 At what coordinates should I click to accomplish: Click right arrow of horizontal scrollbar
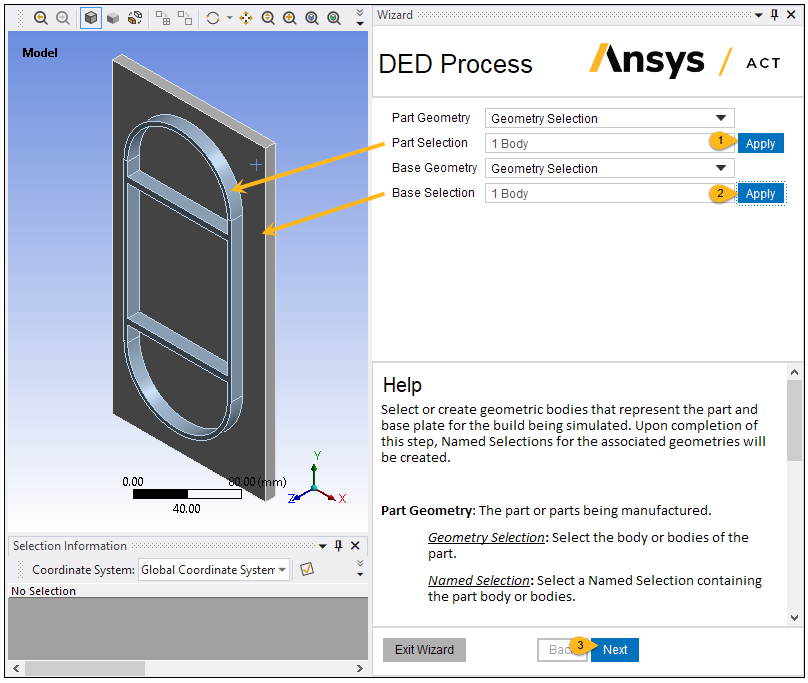[360, 669]
